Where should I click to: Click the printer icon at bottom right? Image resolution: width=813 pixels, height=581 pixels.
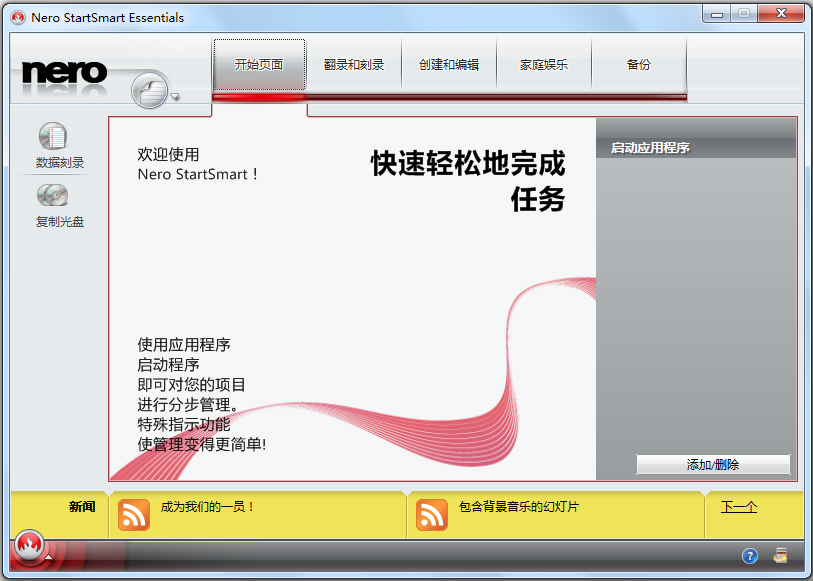tap(781, 555)
